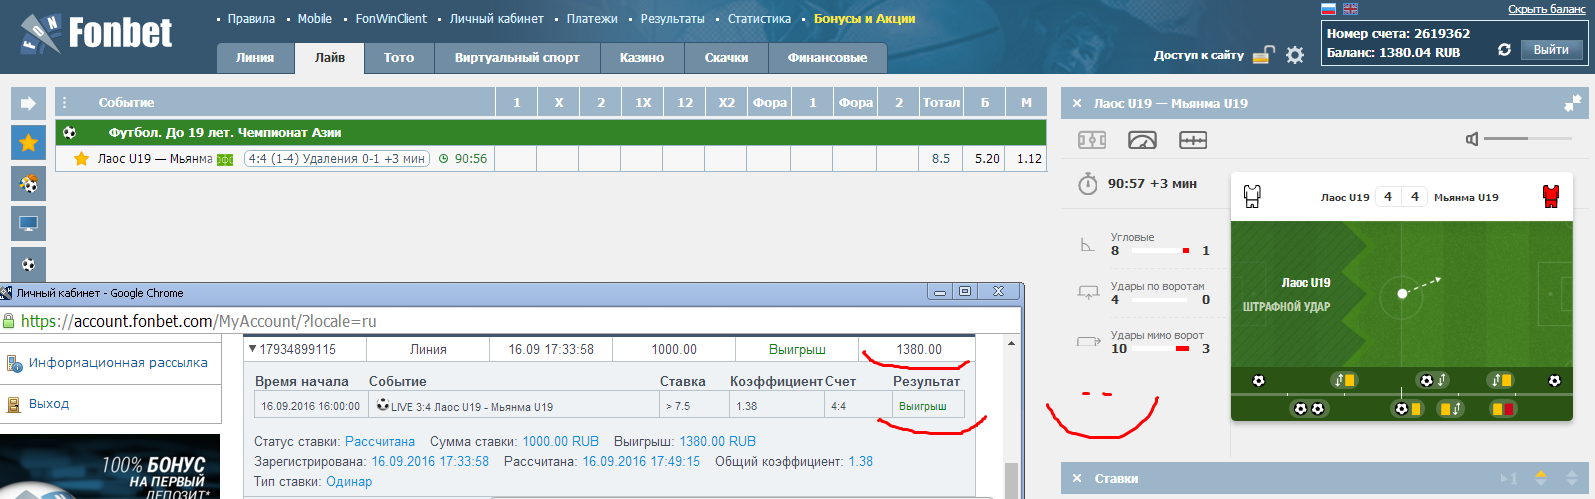Show the gauge view icon in match panel
Screen dimensions: 1595x499
point(1142,140)
